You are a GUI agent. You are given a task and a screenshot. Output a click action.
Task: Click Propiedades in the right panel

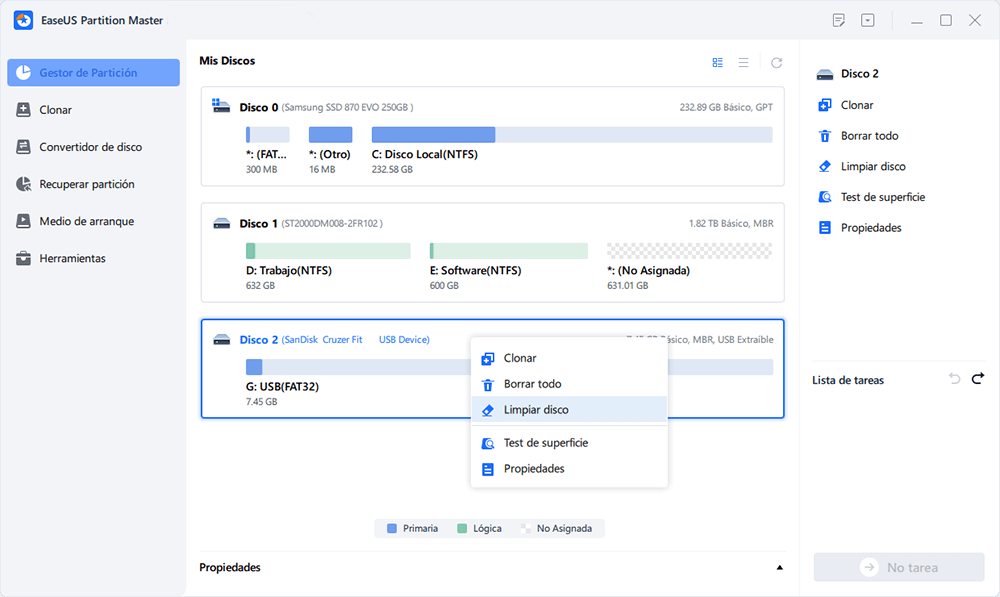point(871,228)
